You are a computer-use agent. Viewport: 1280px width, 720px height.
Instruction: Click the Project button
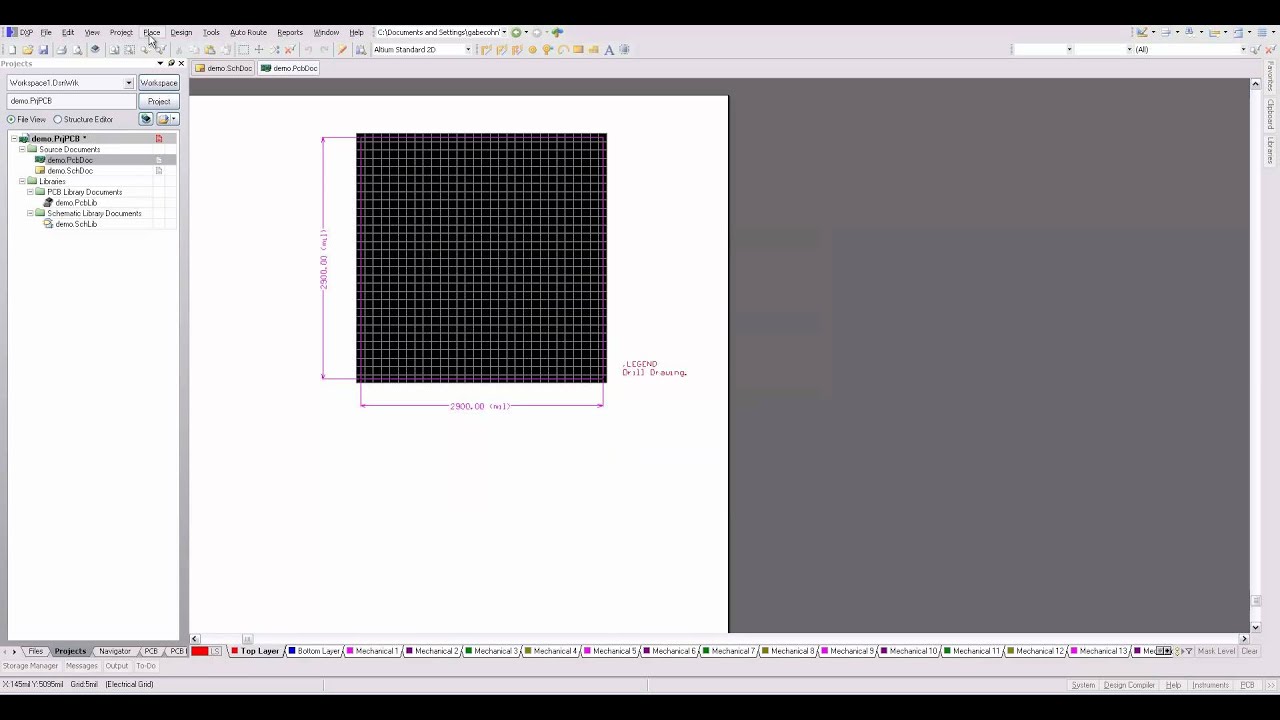coord(159,101)
